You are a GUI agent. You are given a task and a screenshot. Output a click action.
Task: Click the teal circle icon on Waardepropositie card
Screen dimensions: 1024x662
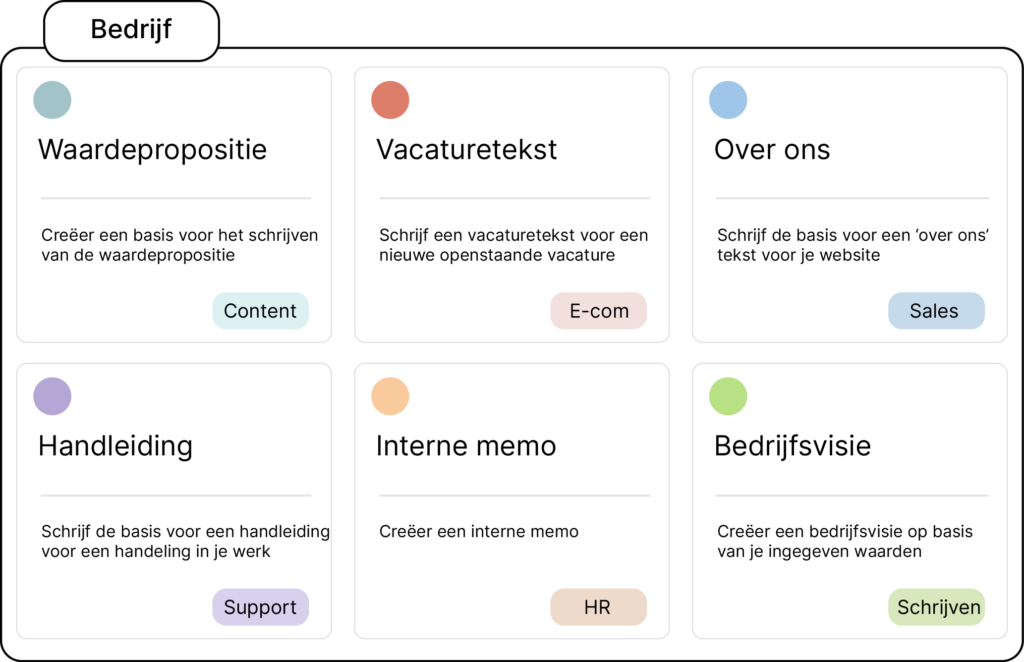coord(52,100)
